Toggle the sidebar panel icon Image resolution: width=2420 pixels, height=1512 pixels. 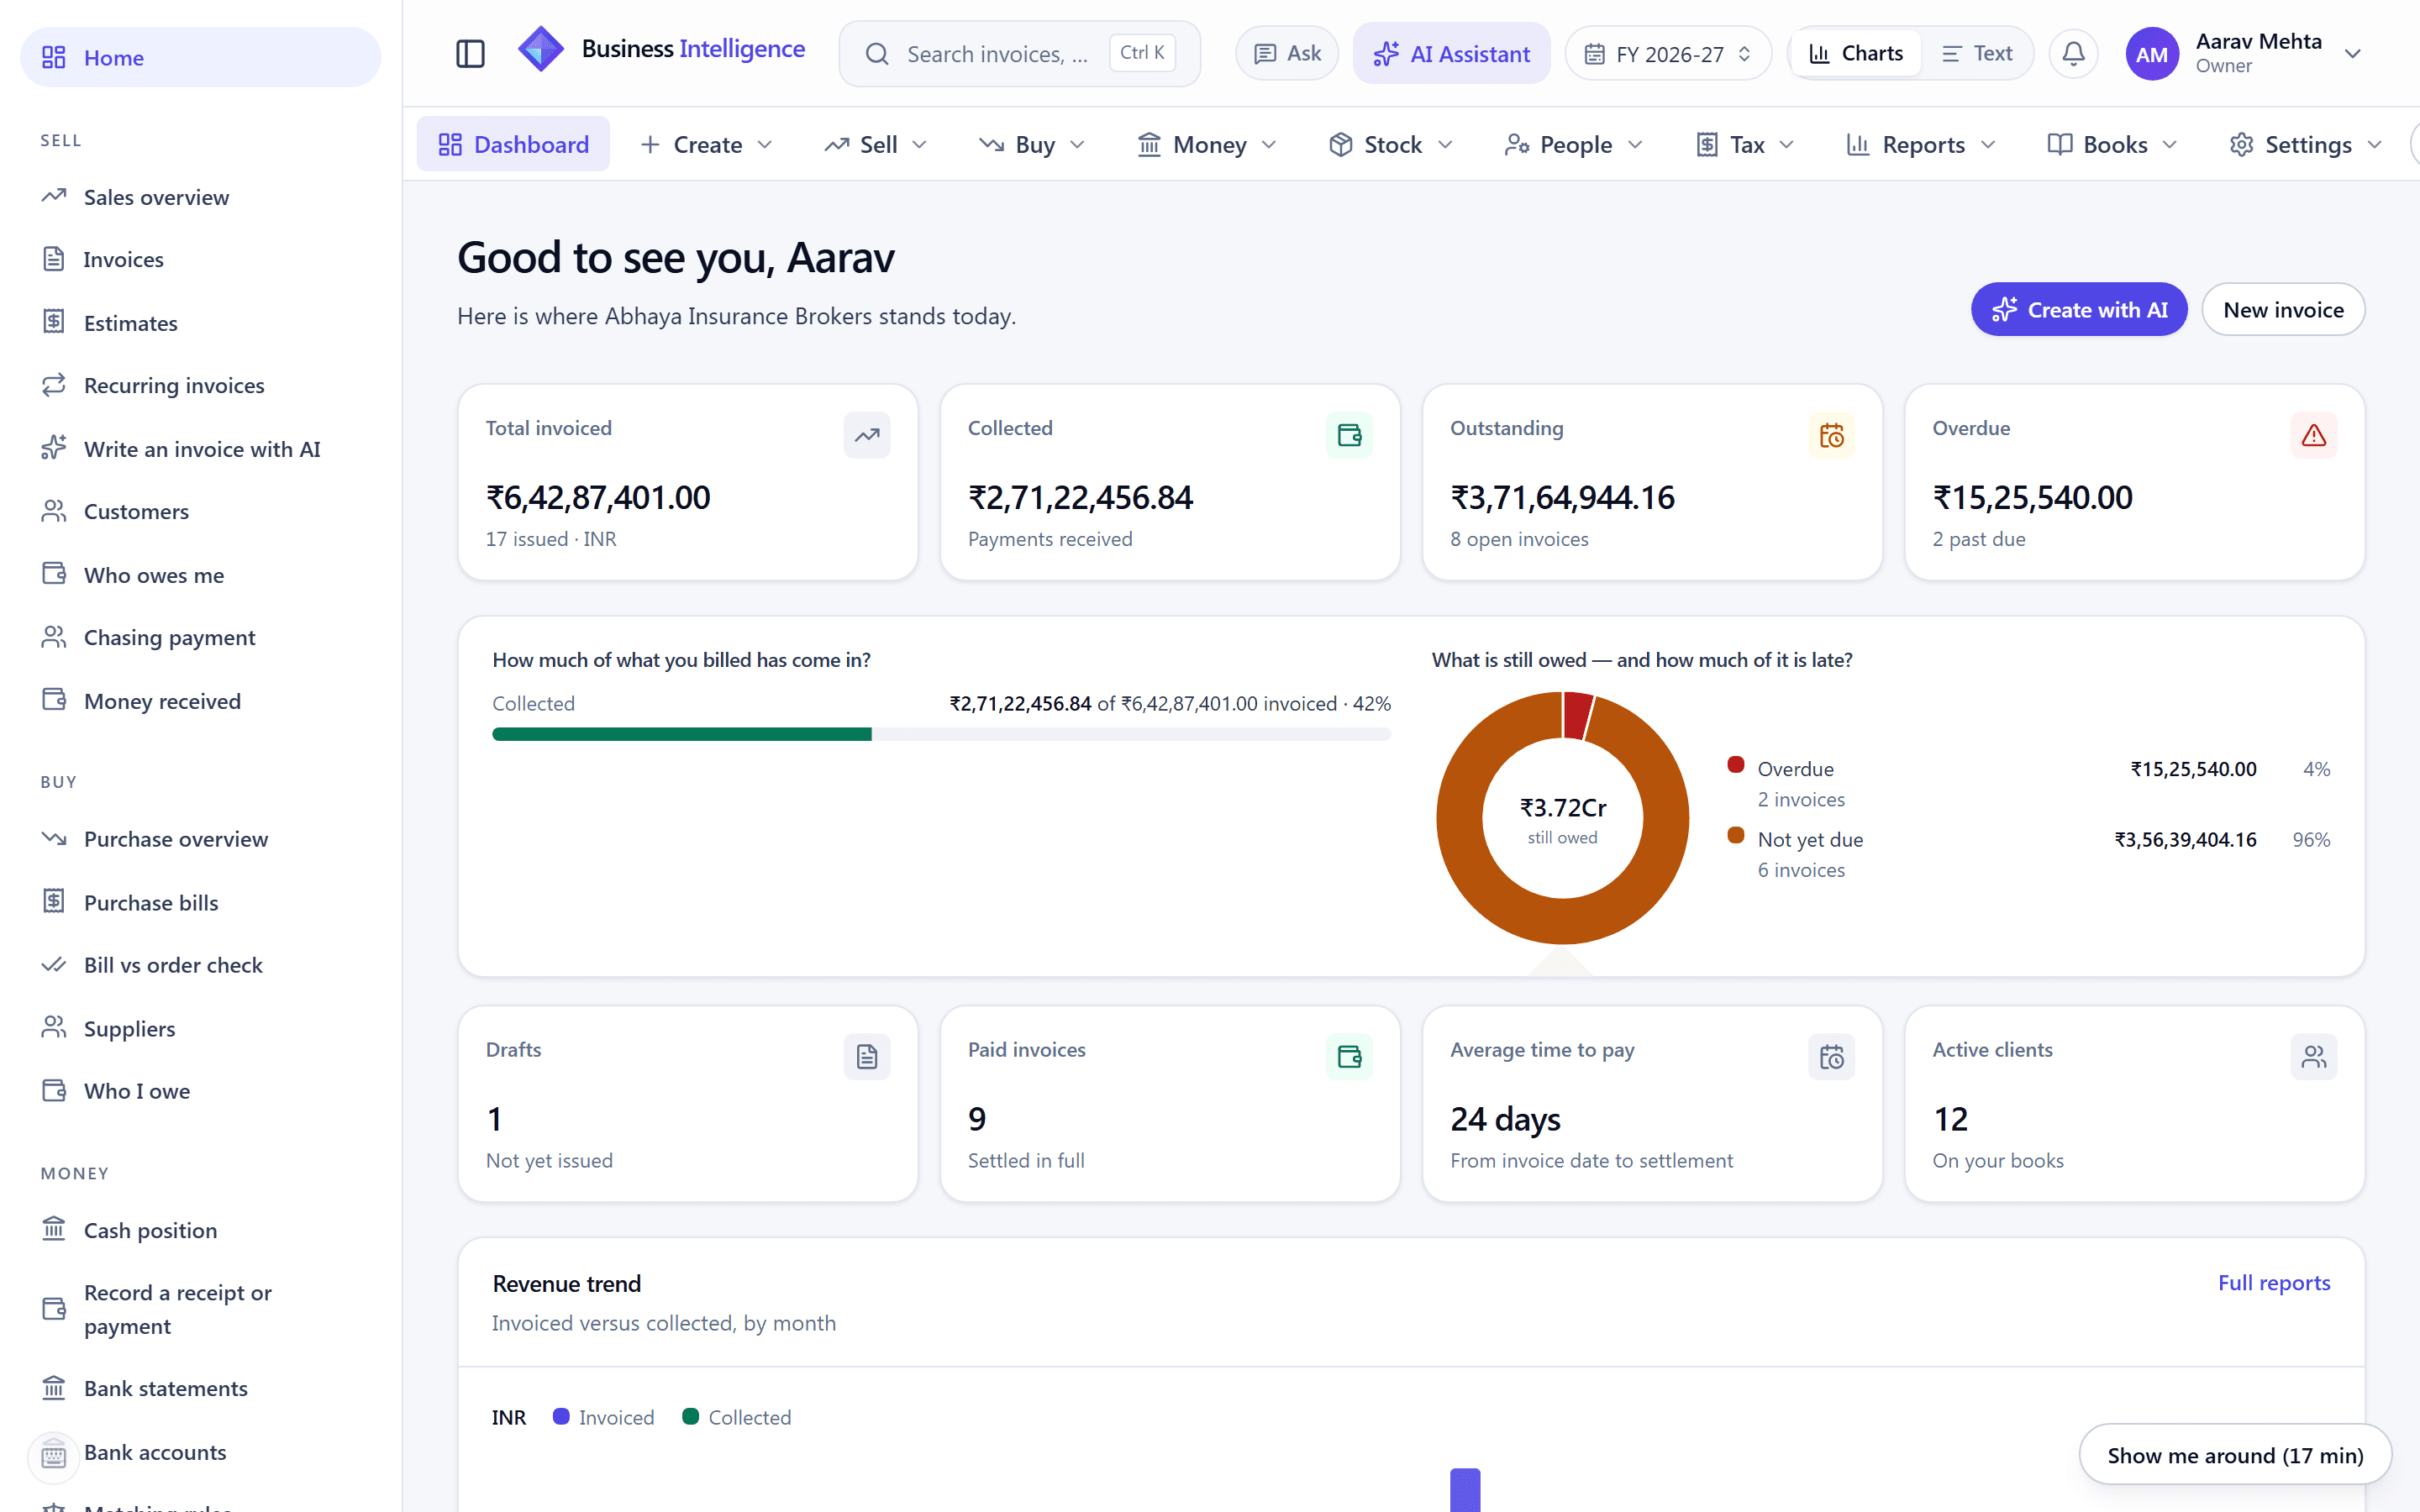click(470, 54)
